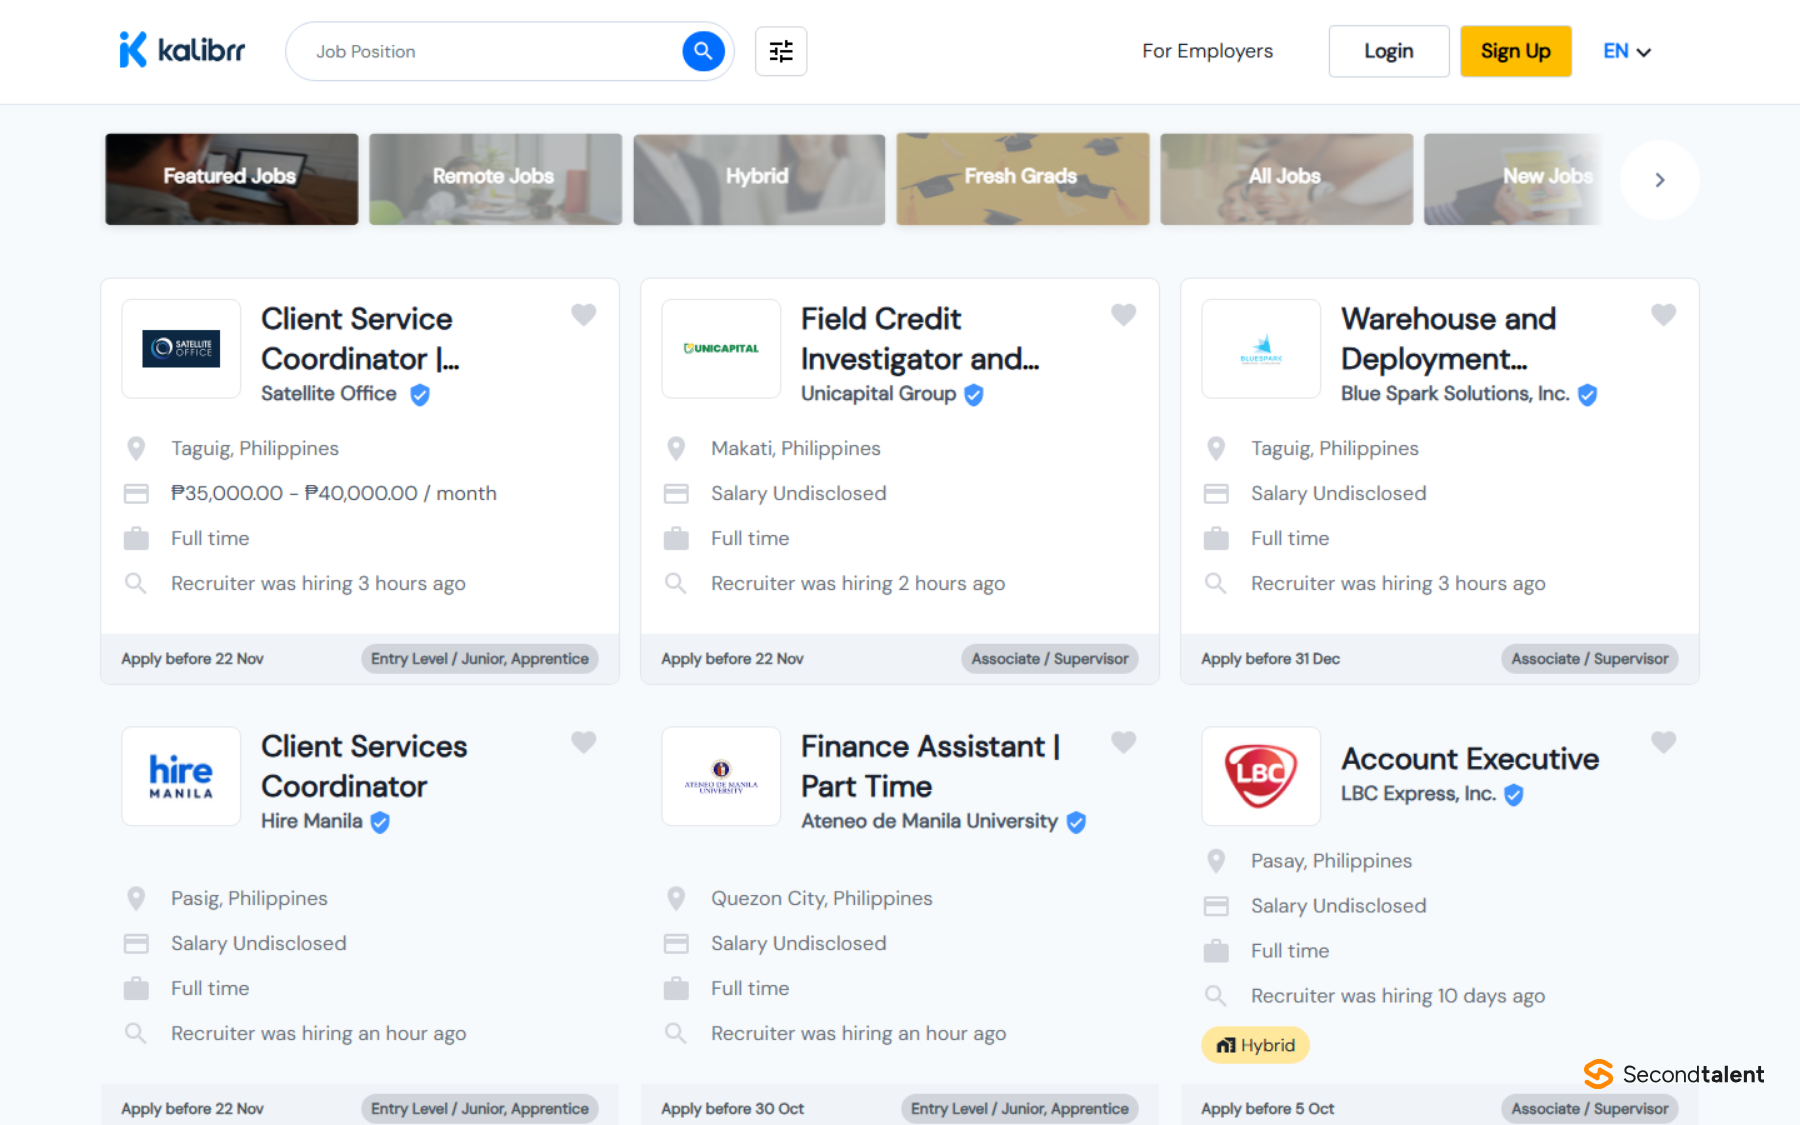Click the Unicapital Group company name
This screenshot has height=1125, width=1800.
[x=879, y=394]
